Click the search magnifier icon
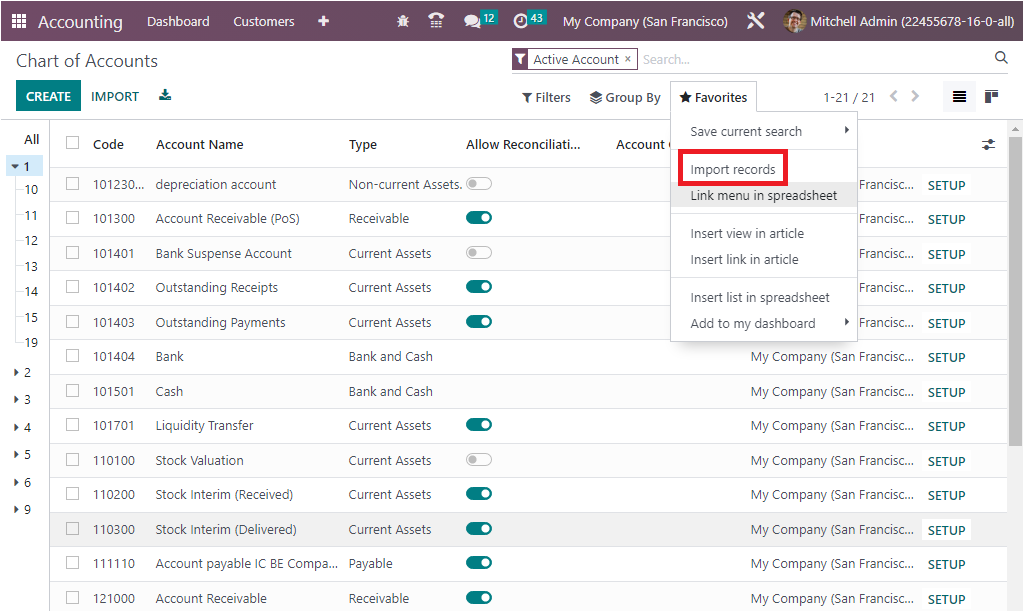 (1000, 58)
